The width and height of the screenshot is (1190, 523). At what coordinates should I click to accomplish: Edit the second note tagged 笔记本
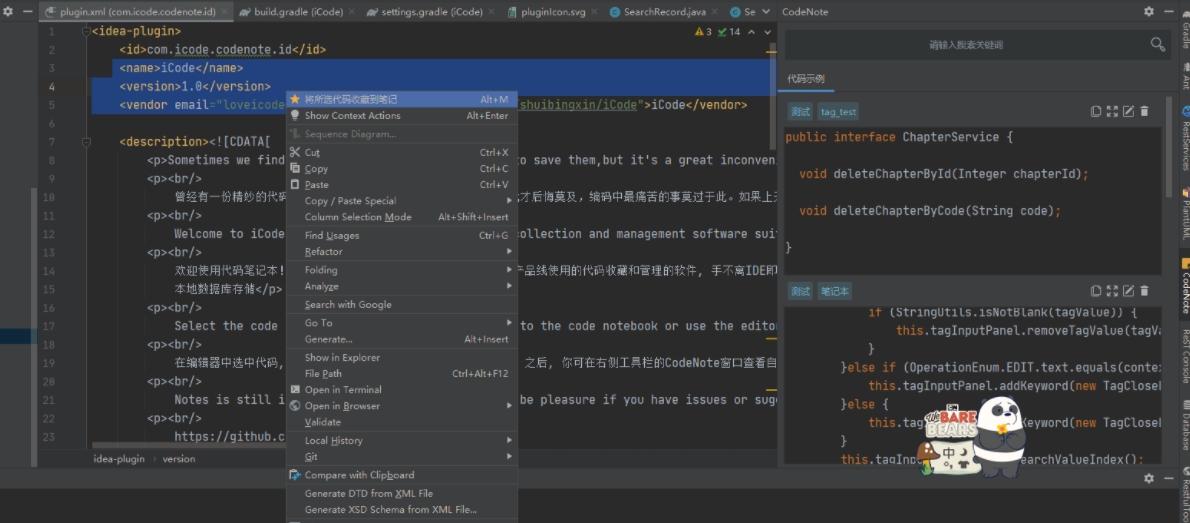coord(1128,291)
